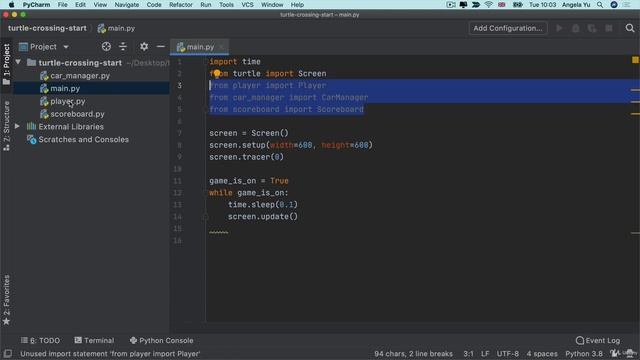Screen dimensions: 640x360
Task: Open the Tools menu
Action: tap(226, 5)
